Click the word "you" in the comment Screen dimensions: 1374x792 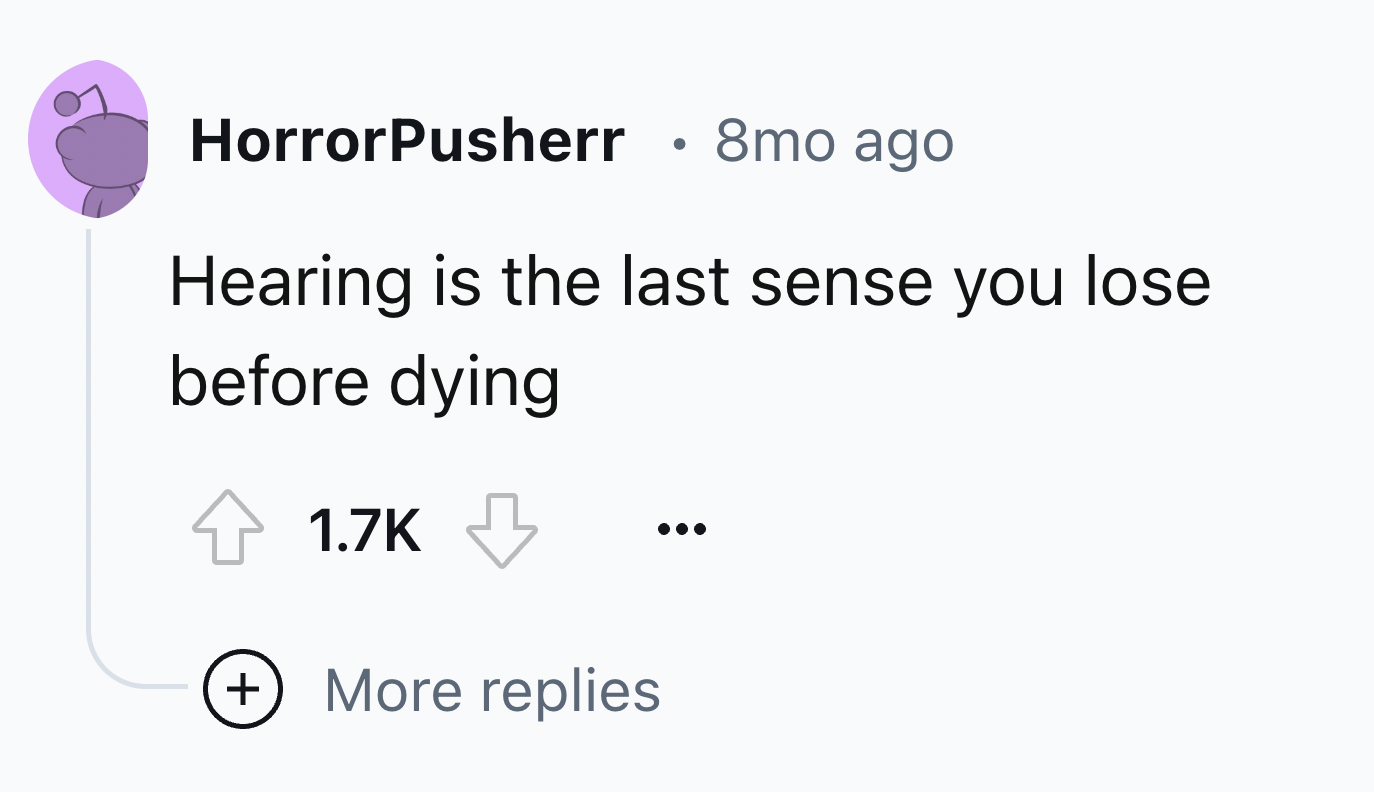1002,284
